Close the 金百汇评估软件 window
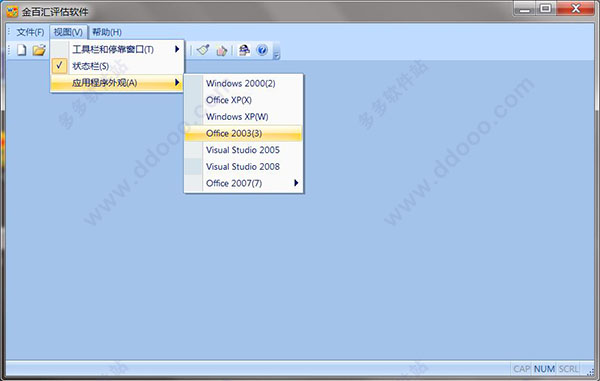Viewport: 600px width, 381px height. click(576, 8)
